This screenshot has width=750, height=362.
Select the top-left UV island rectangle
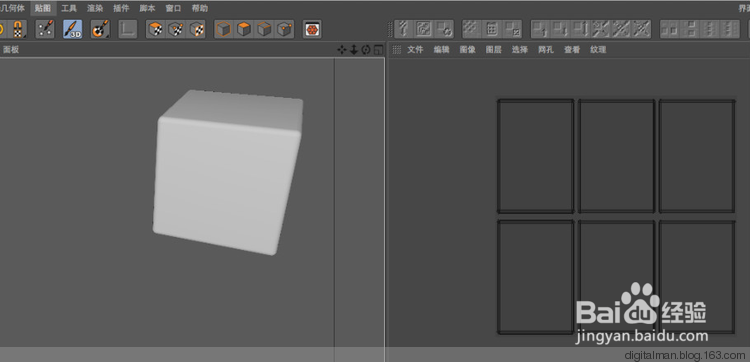535,156
